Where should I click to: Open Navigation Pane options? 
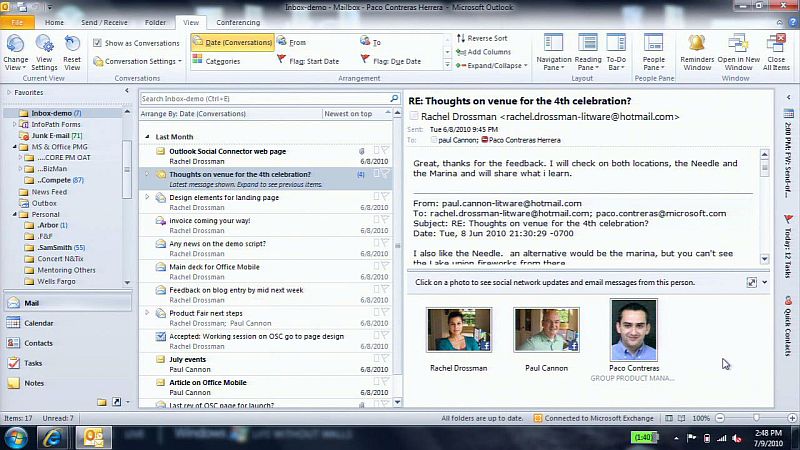(x=554, y=53)
